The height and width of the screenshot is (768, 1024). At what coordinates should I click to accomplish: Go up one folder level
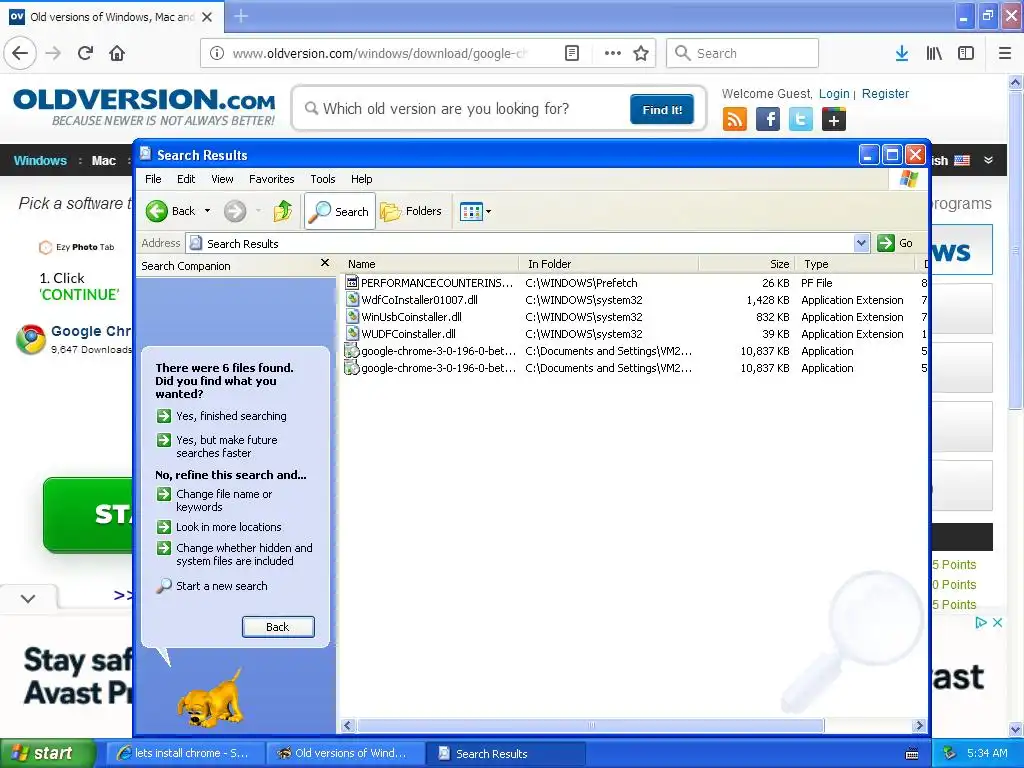pyautogui.click(x=283, y=211)
